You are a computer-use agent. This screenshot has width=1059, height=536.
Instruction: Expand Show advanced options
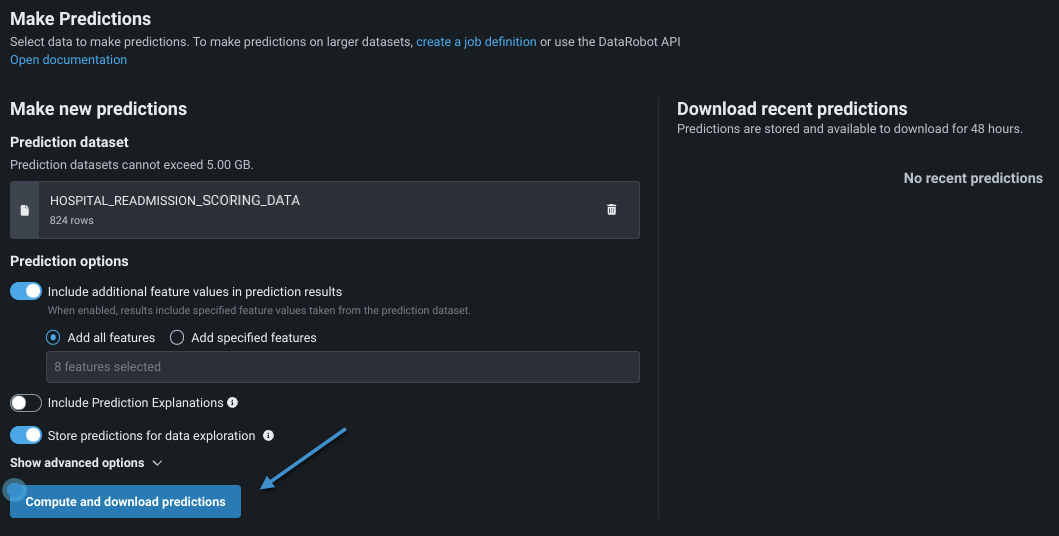click(x=77, y=463)
